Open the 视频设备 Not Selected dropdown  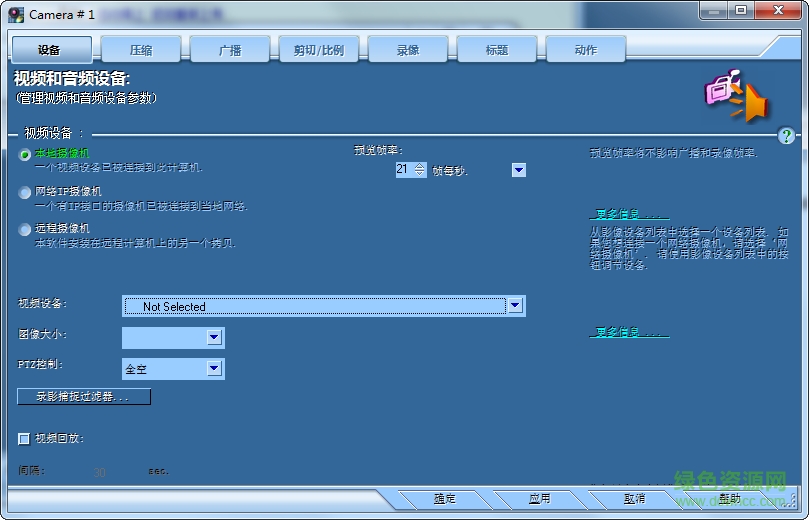[324, 306]
